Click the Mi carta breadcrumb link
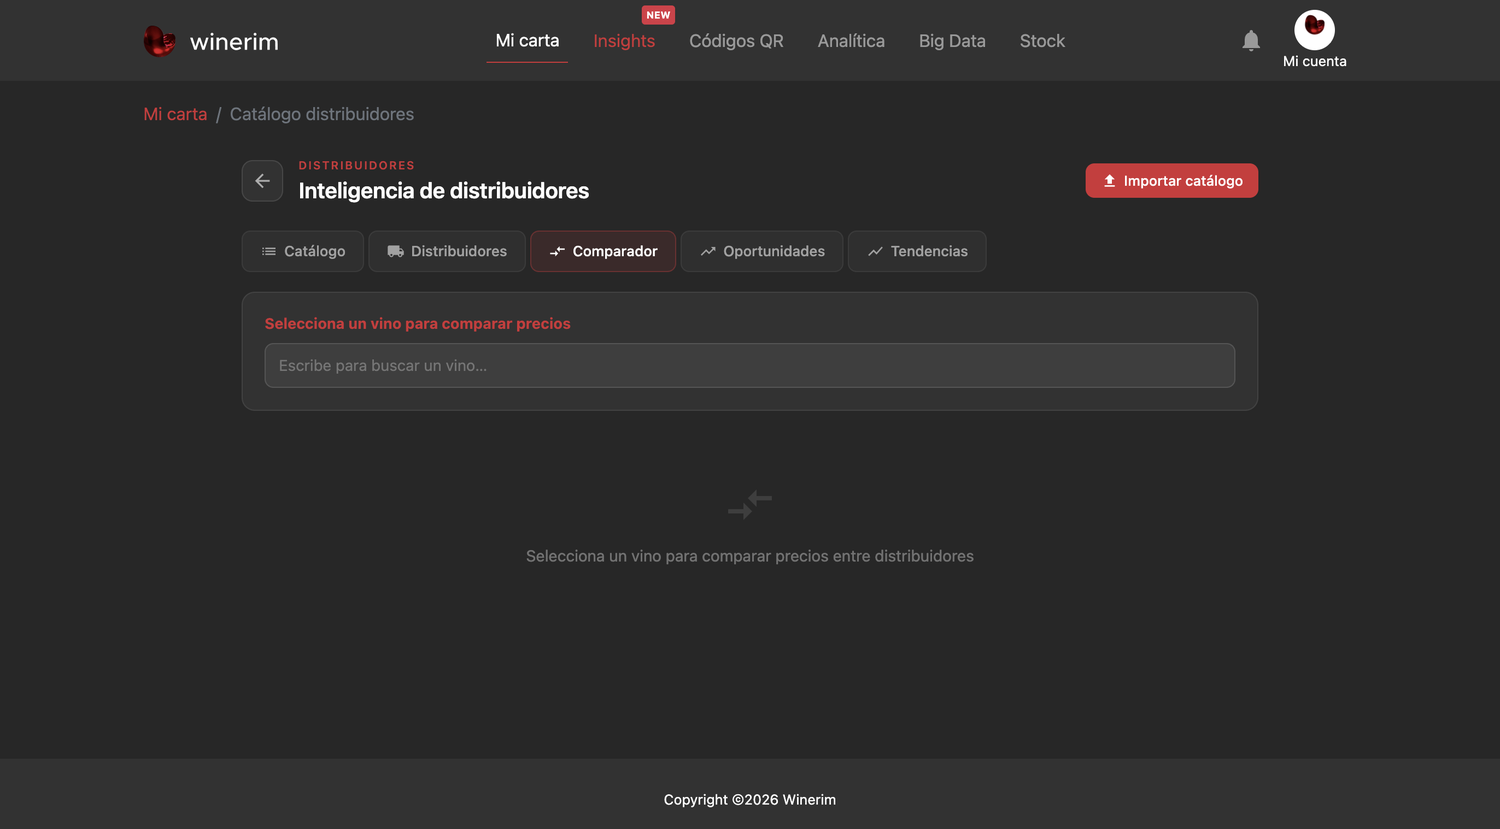This screenshot has width=1500, height=829. coord(175,114)
